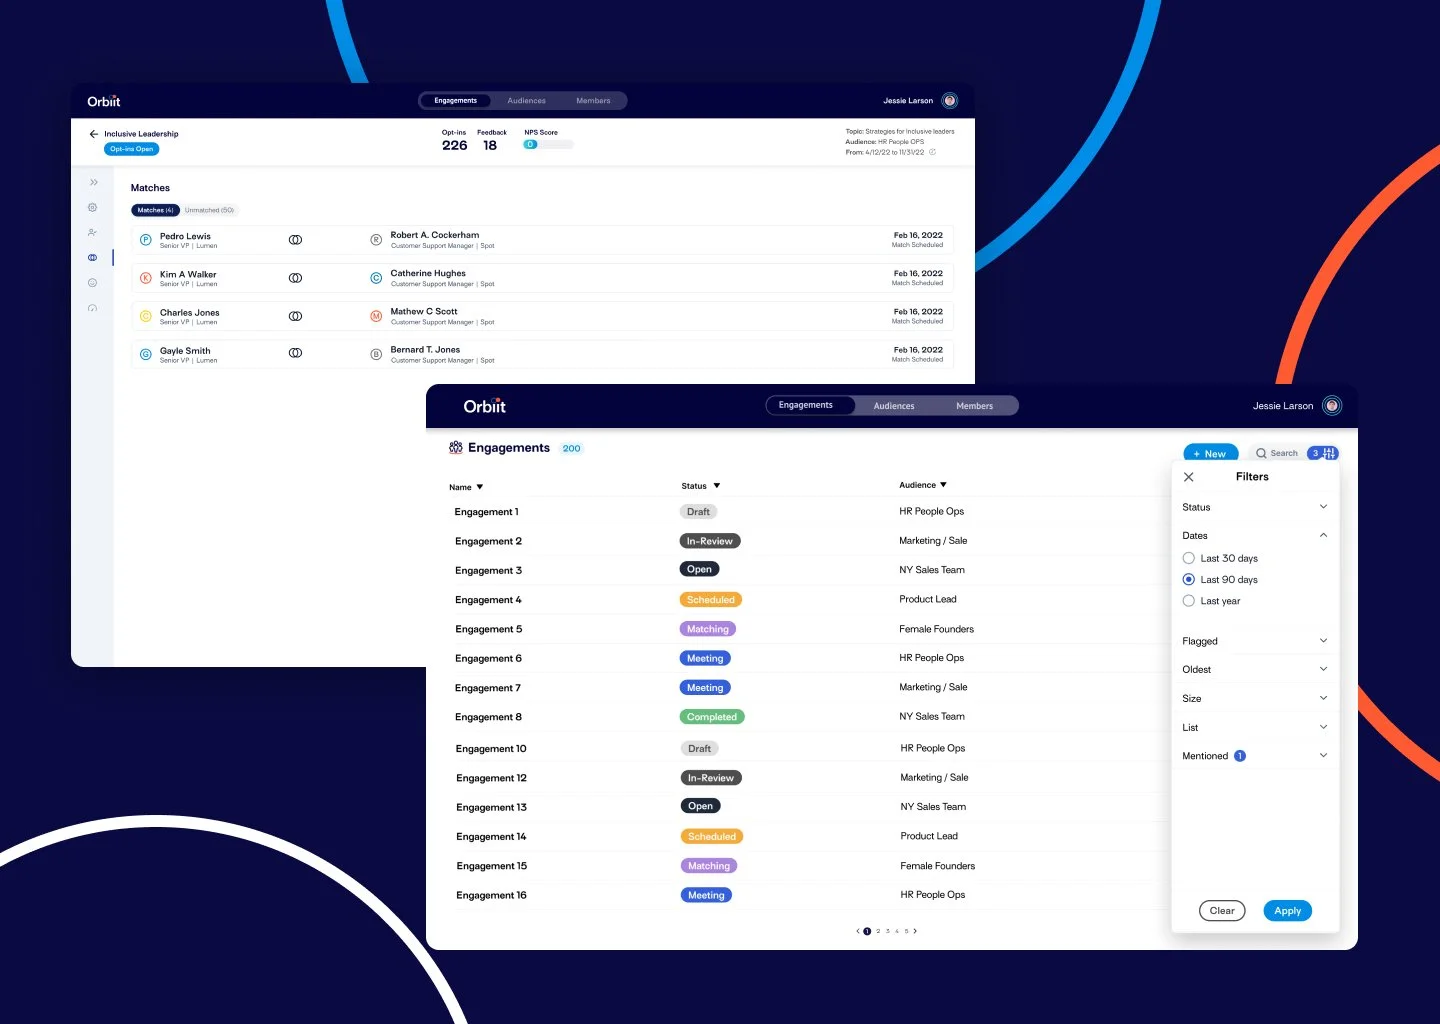Click the Scheduled status of Engagement 4

711,600
